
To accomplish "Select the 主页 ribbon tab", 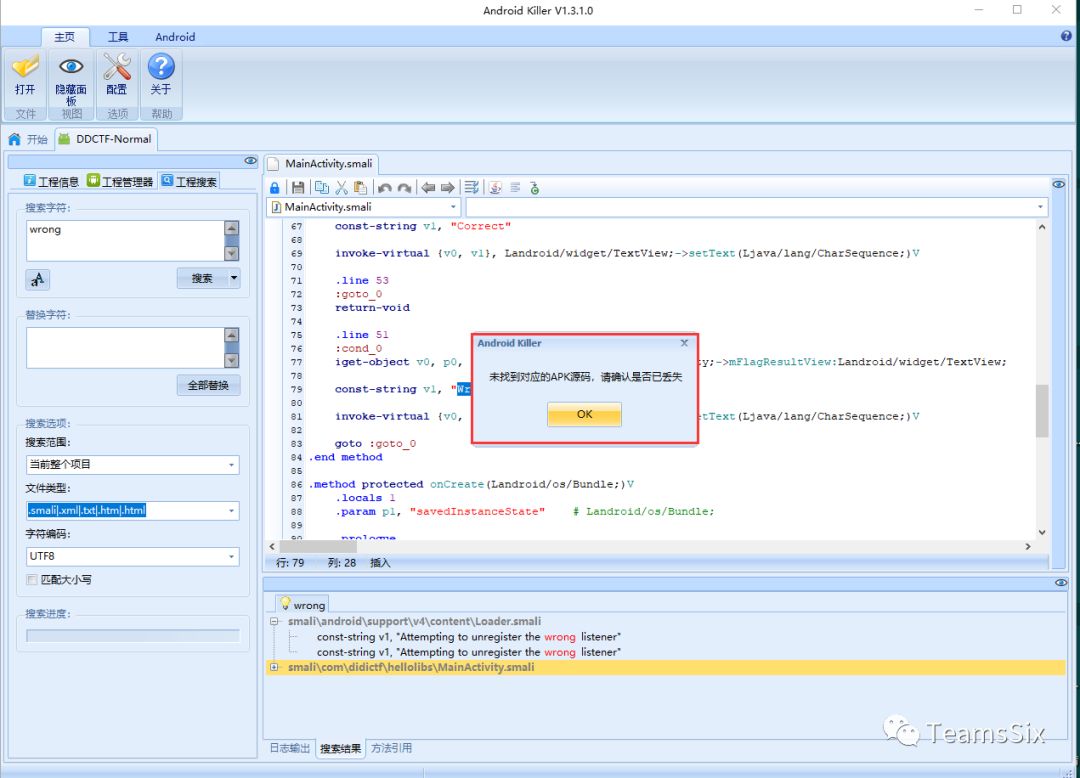I will tap(65, 36).
